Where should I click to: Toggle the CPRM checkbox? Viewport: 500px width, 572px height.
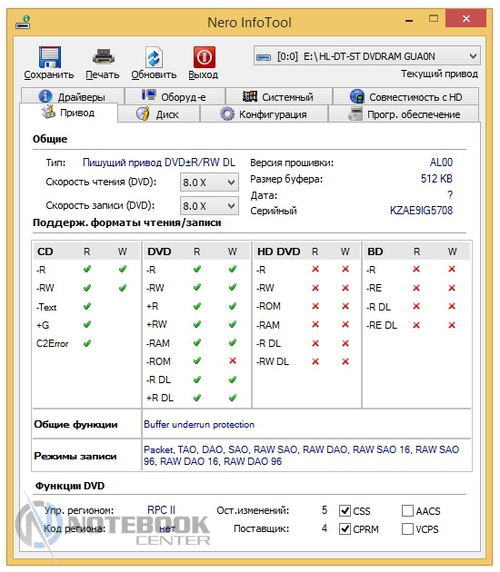345,529
